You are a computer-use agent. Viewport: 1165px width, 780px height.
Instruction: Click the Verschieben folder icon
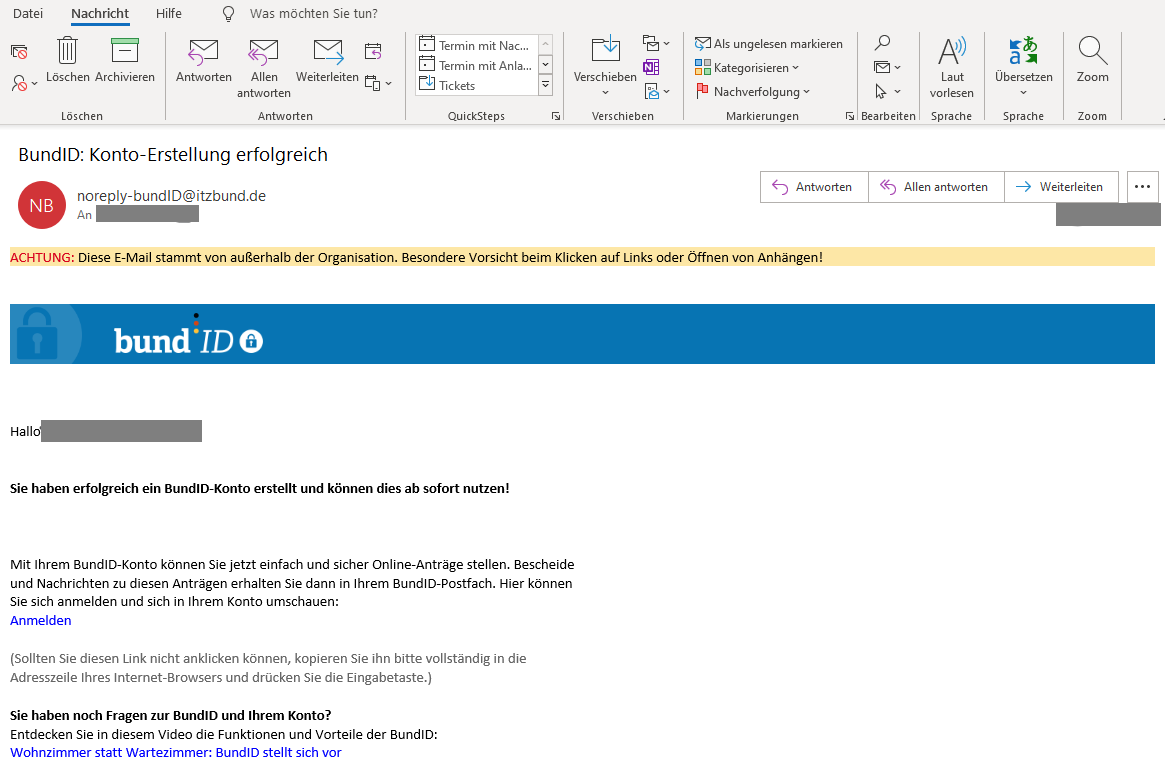coord(606,51)
